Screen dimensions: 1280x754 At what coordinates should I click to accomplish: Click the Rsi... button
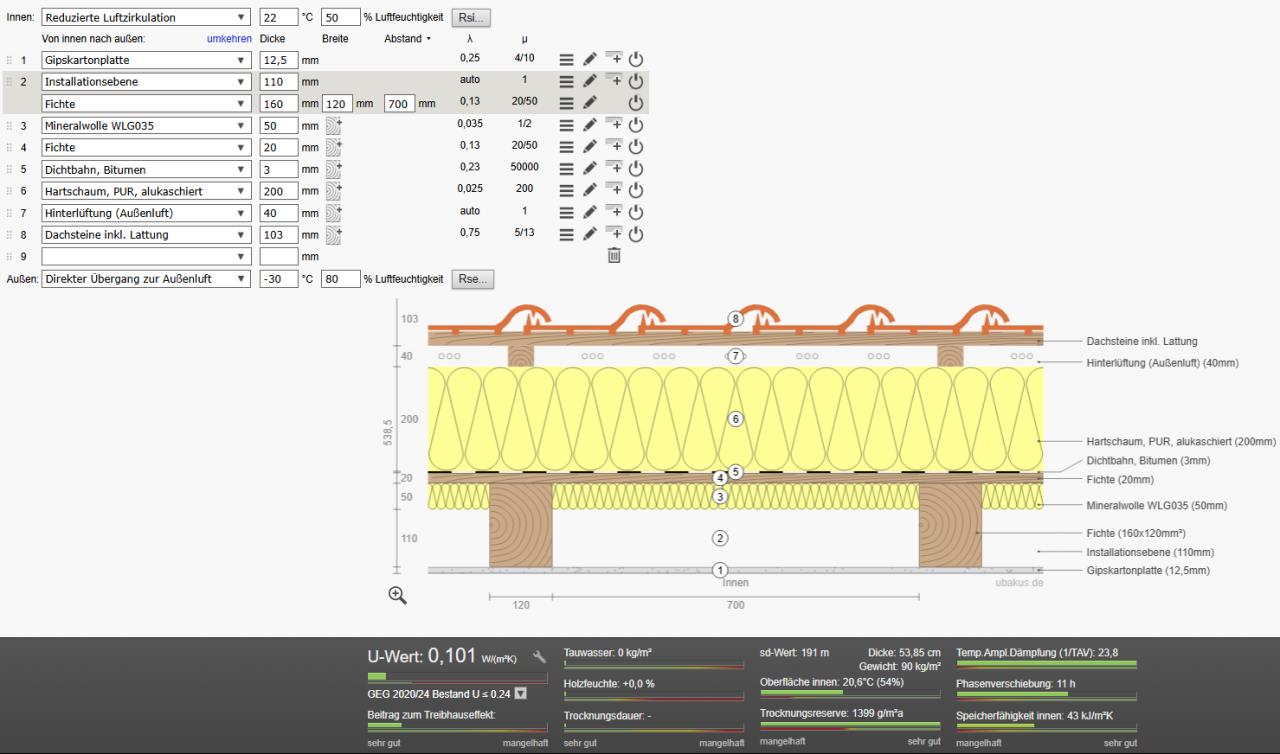pyautogui.click(x=470, y=18)
